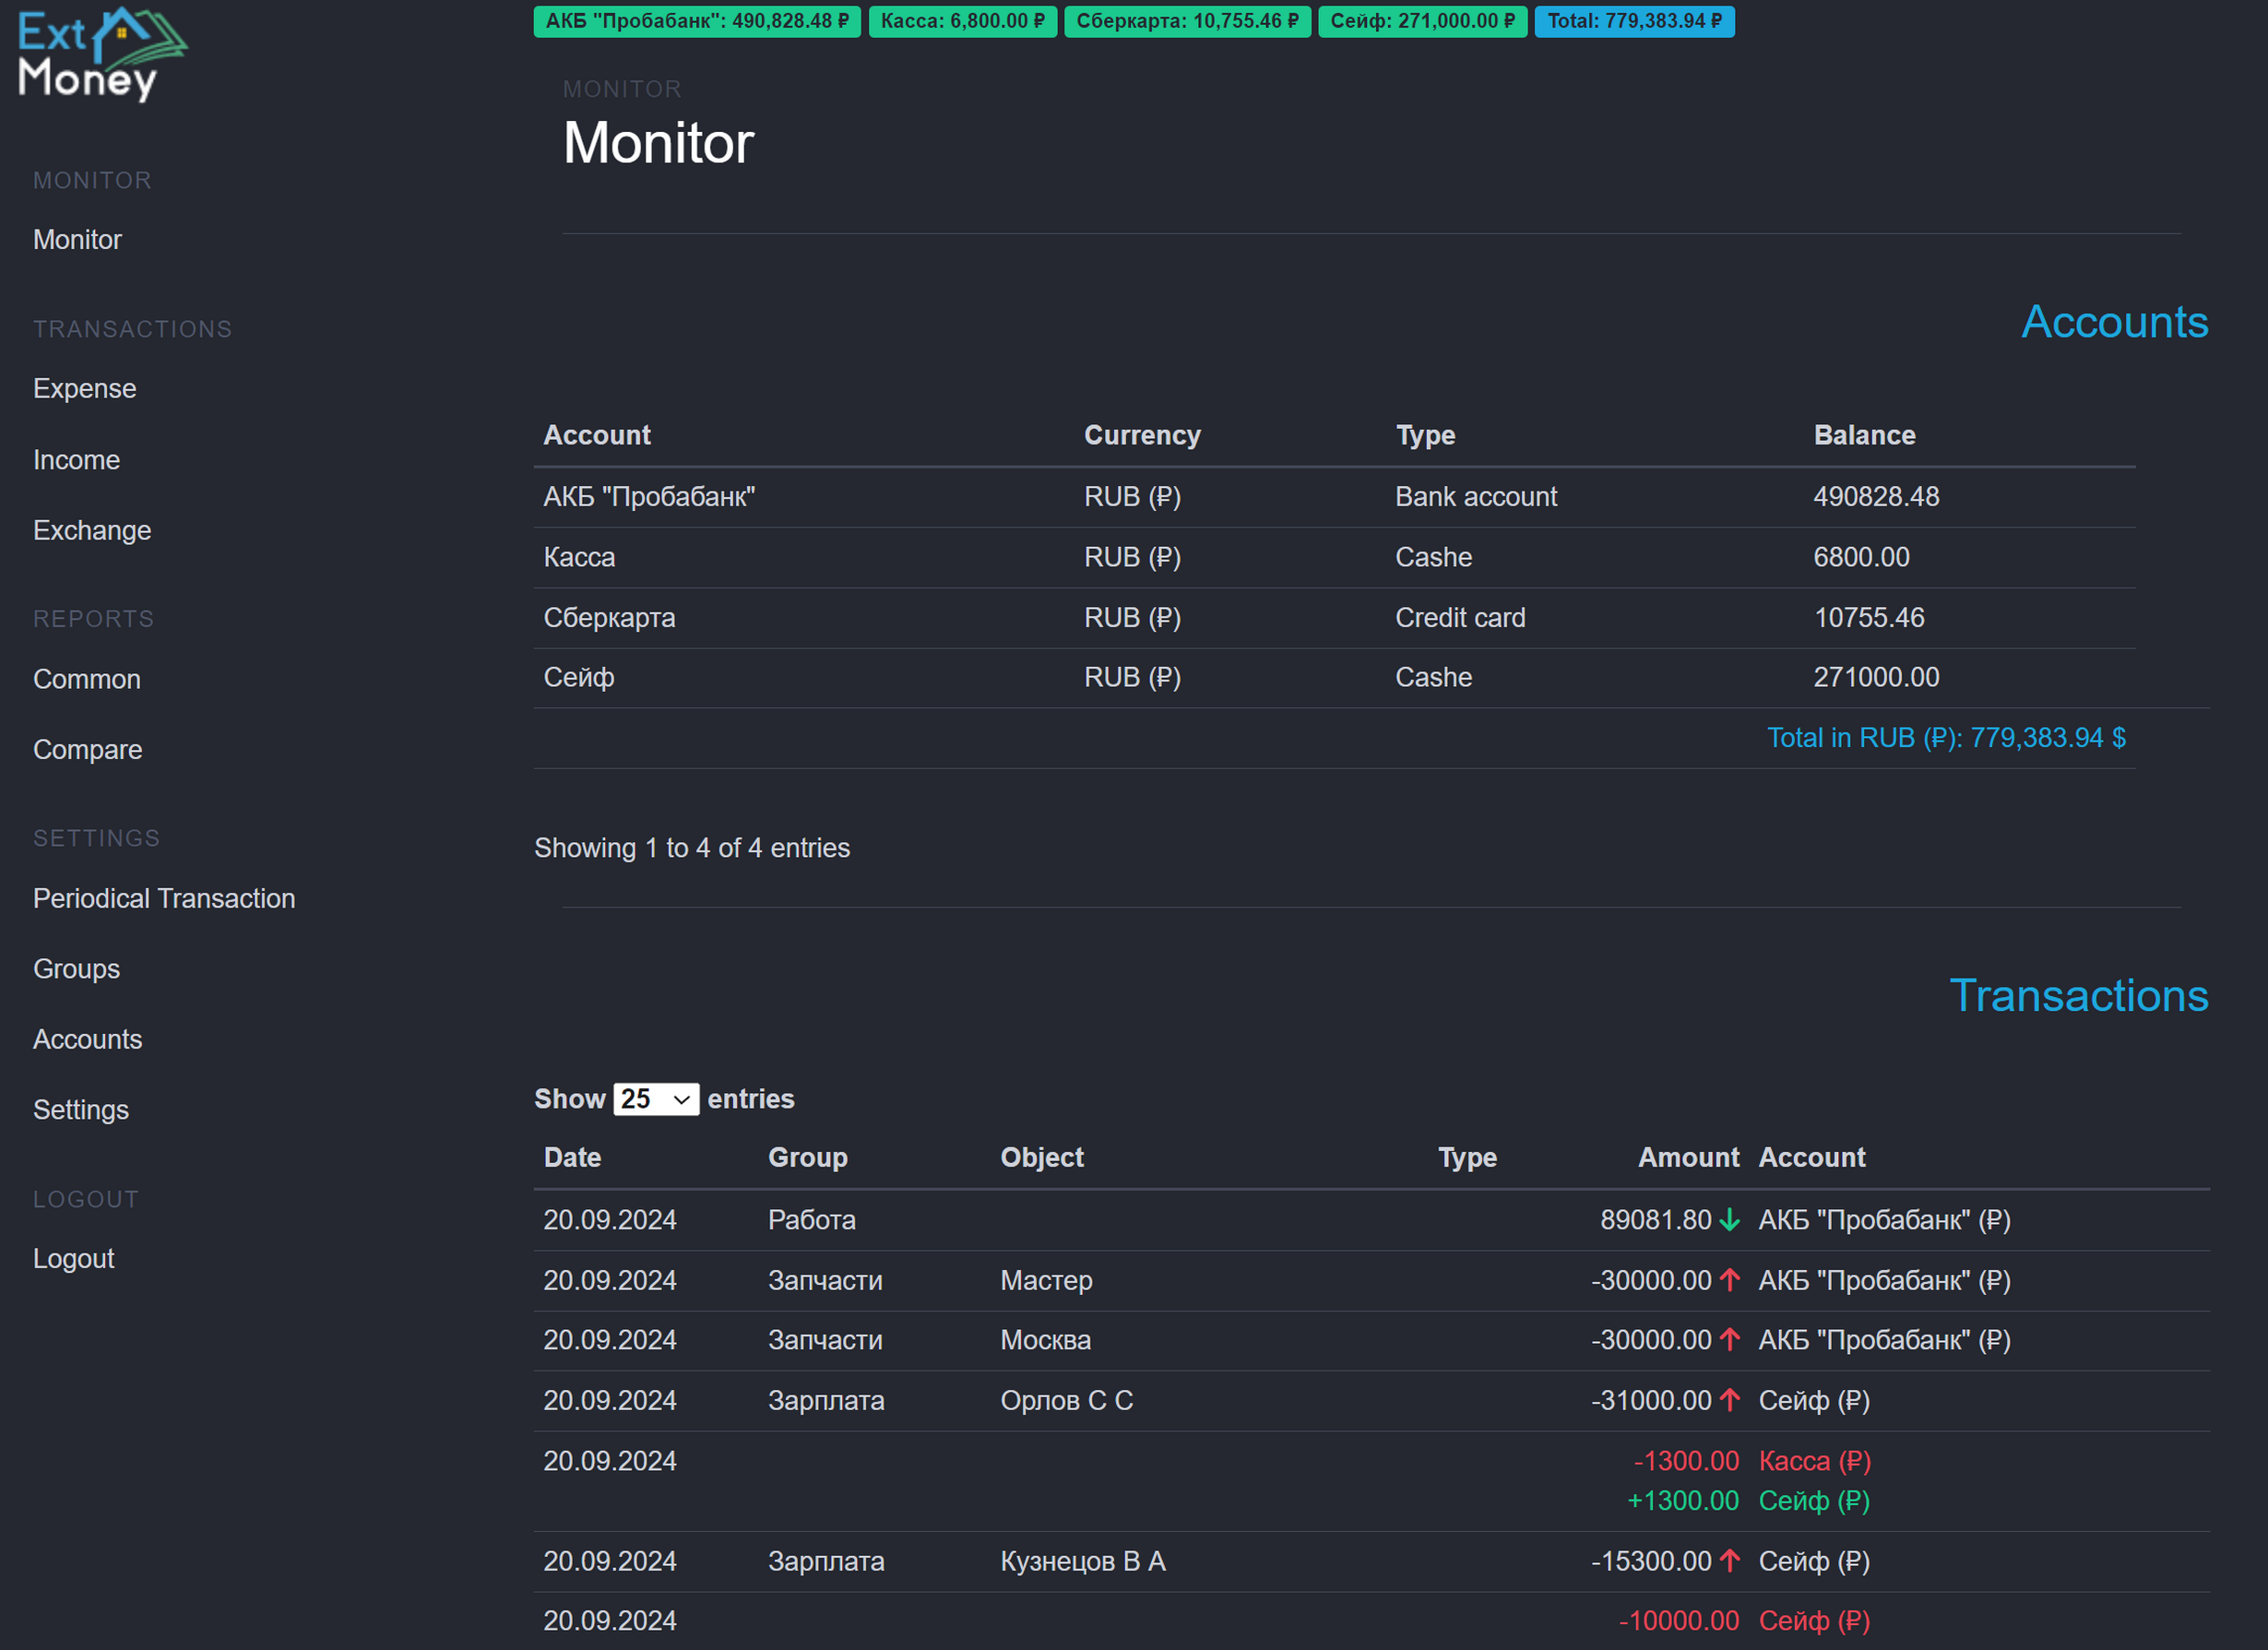Image resolution: width=2268 pixels, height=1650 pixels.
Task: Click green income arrow on Работа row
Action: pos(1729,1220)
